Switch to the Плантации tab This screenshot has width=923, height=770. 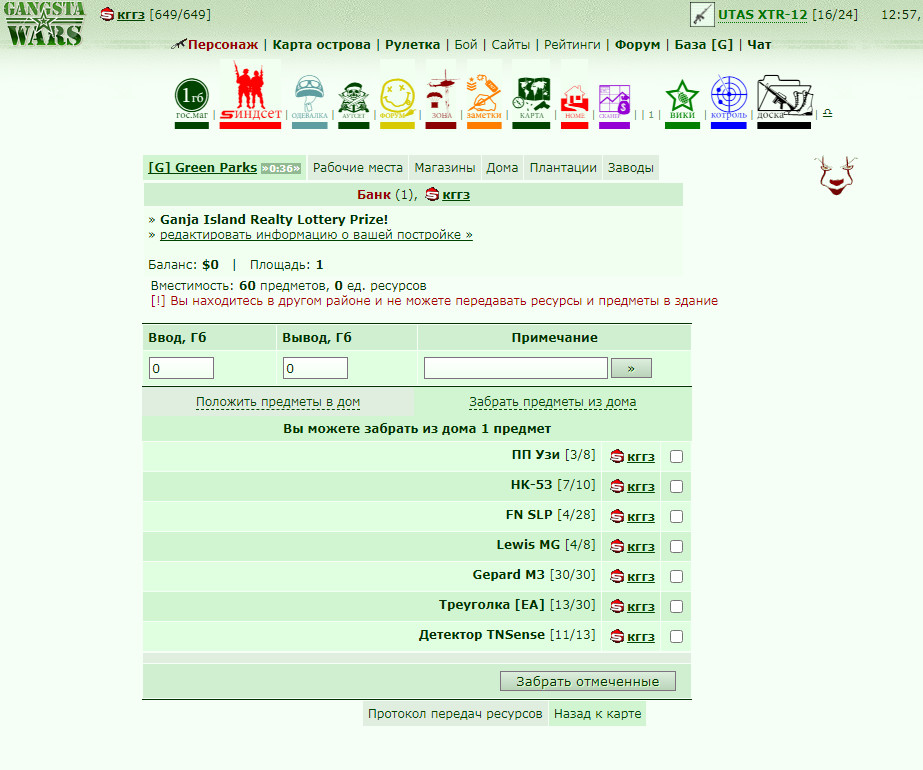pyautogui.click(x=563, y=168)
